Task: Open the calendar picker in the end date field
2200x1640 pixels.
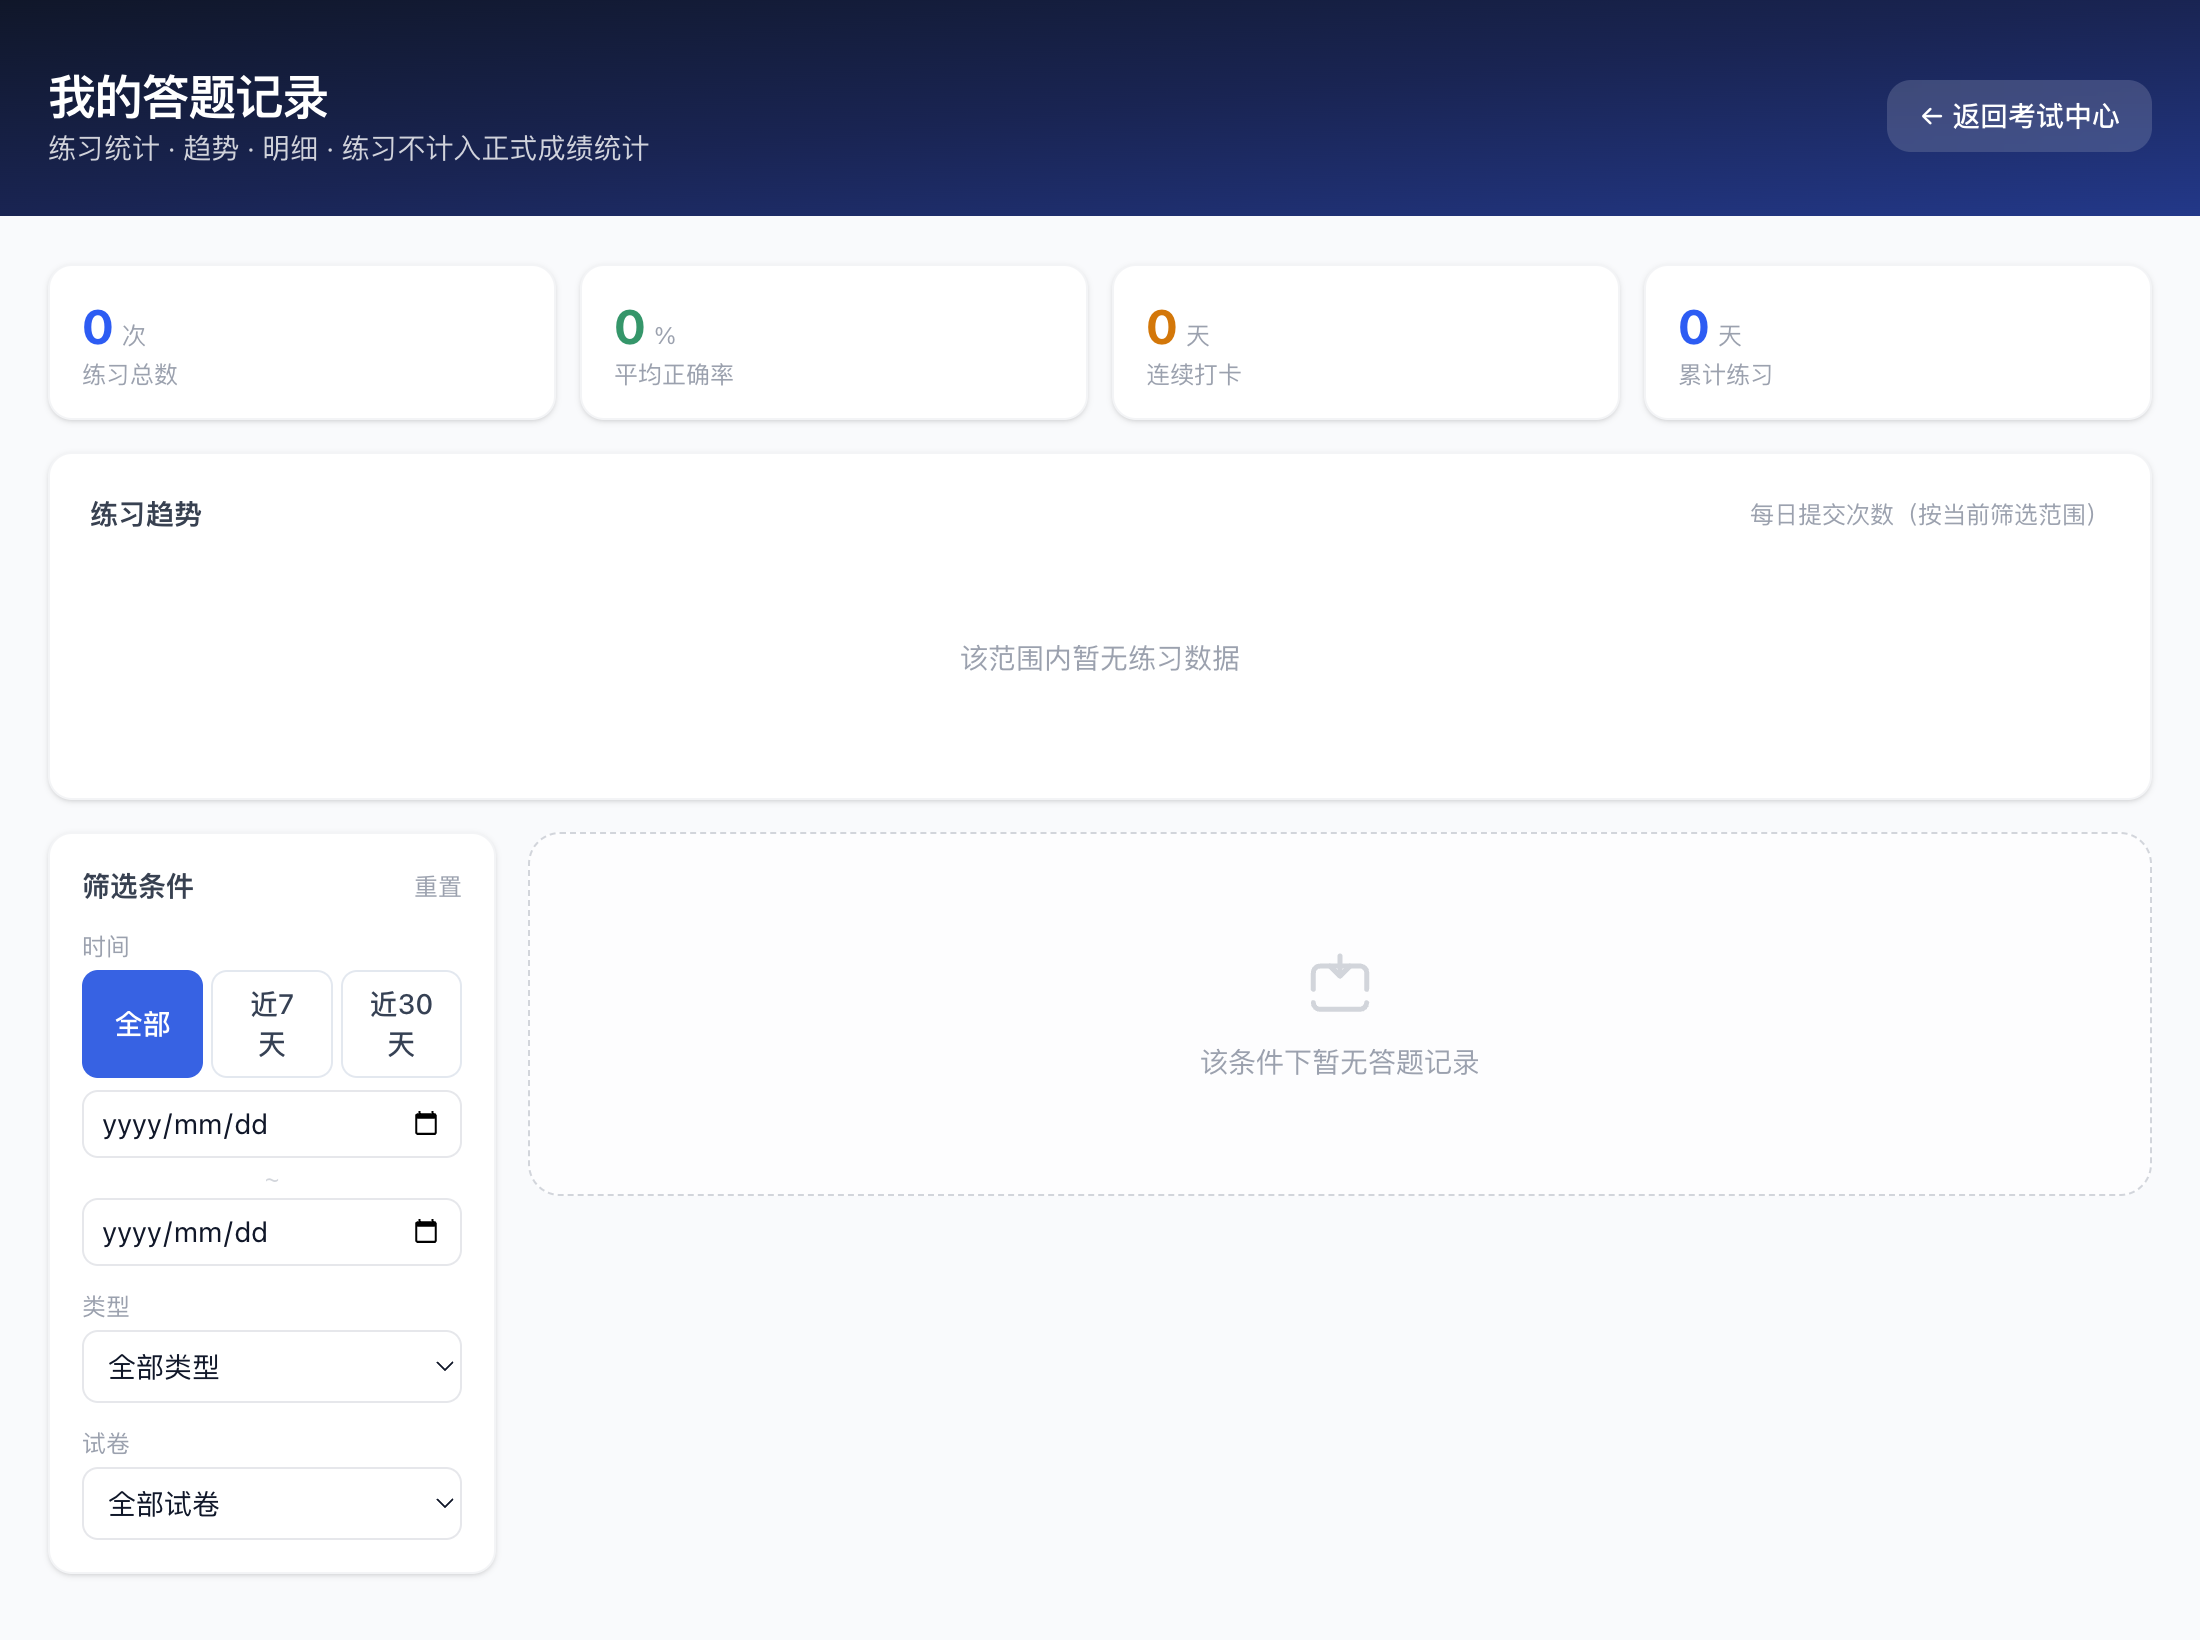Action: pyautogui.click(x=426, y=1232)
